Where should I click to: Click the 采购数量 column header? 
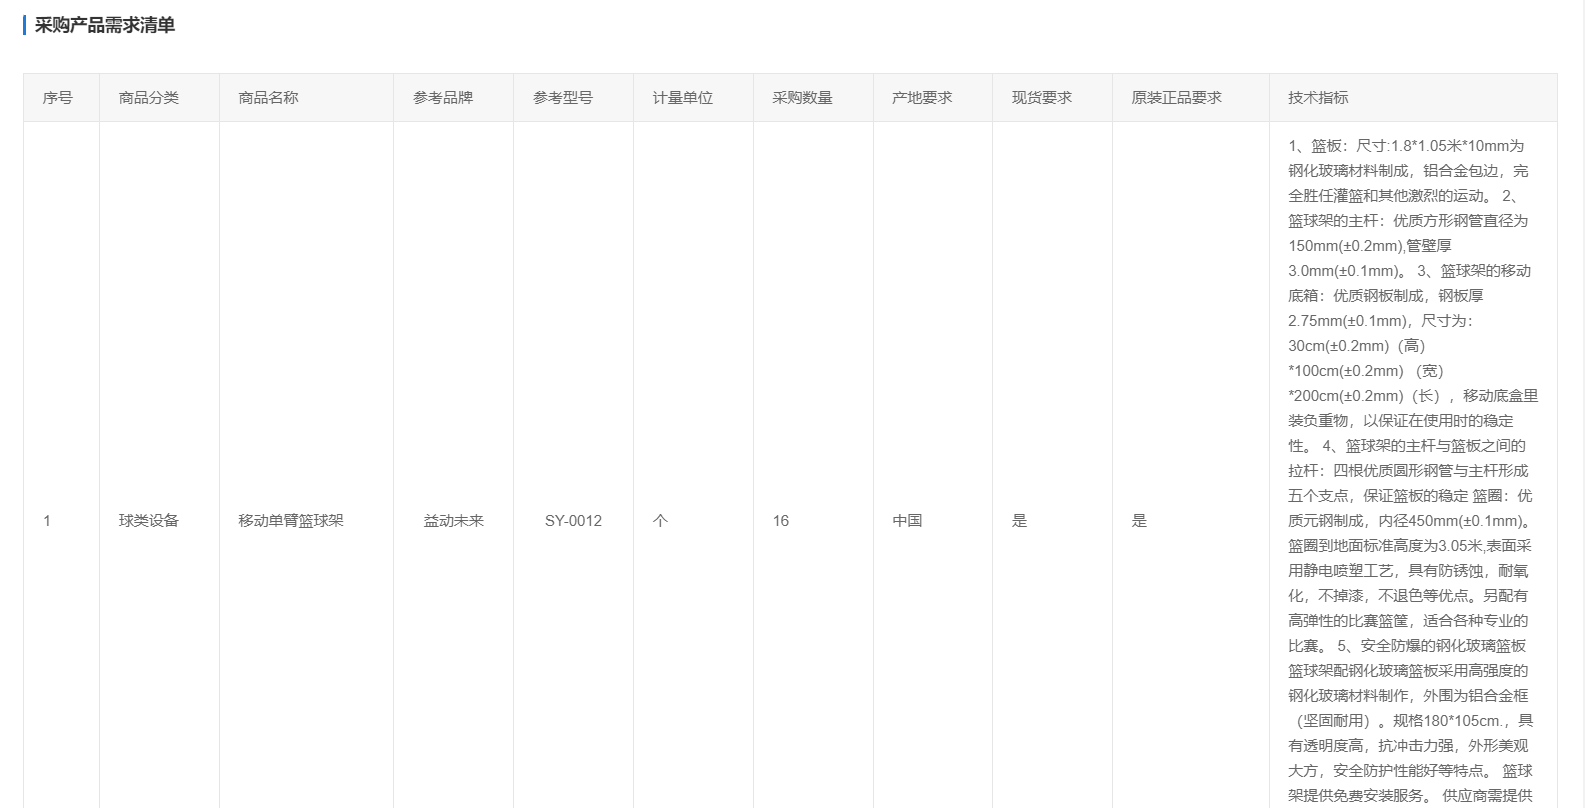[802, 98]
